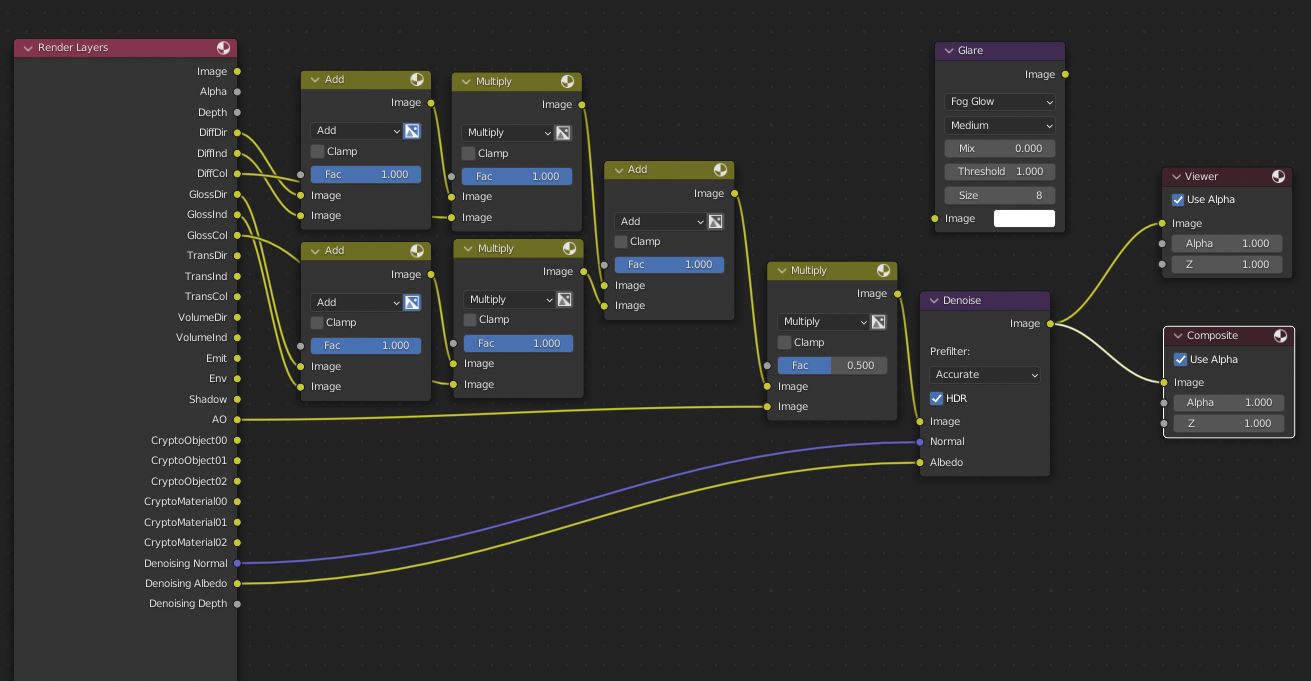Click the Denoise node Image output socket

coord(1050,323)
